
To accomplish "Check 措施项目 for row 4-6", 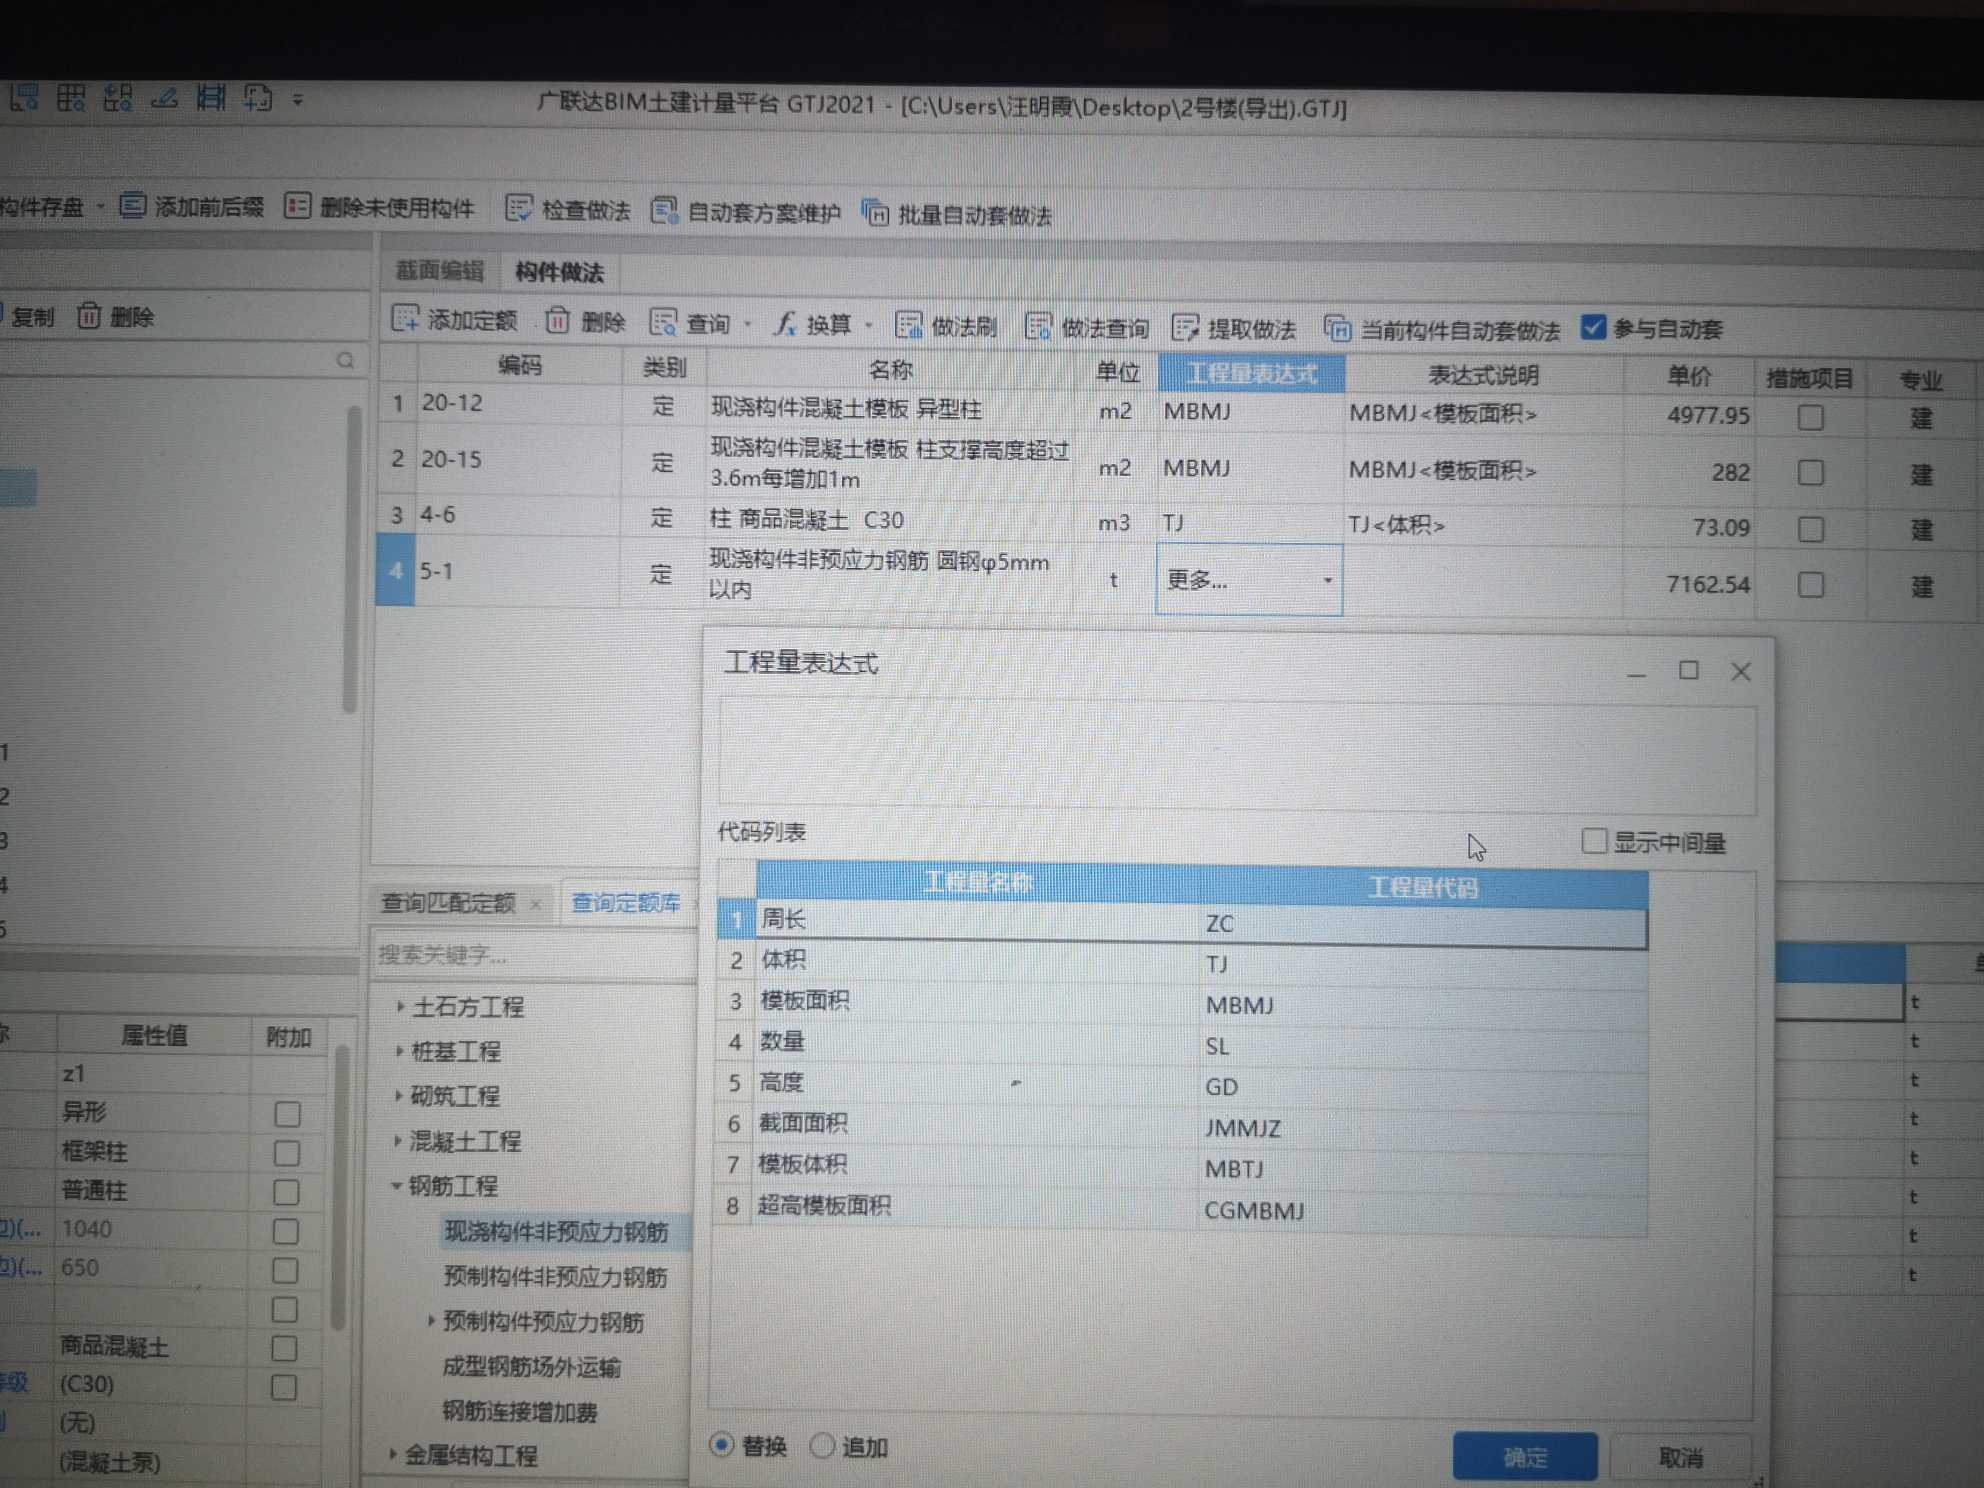I will point(1810,528).
